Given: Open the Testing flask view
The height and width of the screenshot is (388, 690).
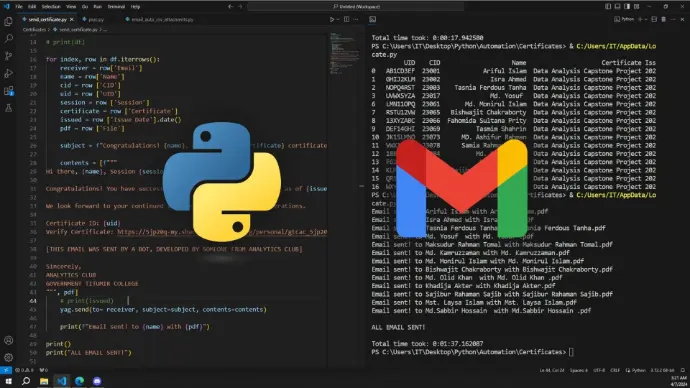Looking at the screenshot, I should pyautogui.click(x=8, y=108).
